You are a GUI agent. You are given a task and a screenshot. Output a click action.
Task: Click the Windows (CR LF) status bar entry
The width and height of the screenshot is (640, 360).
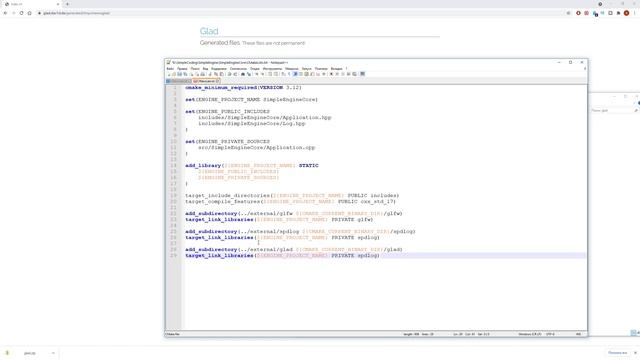[530, 334]
